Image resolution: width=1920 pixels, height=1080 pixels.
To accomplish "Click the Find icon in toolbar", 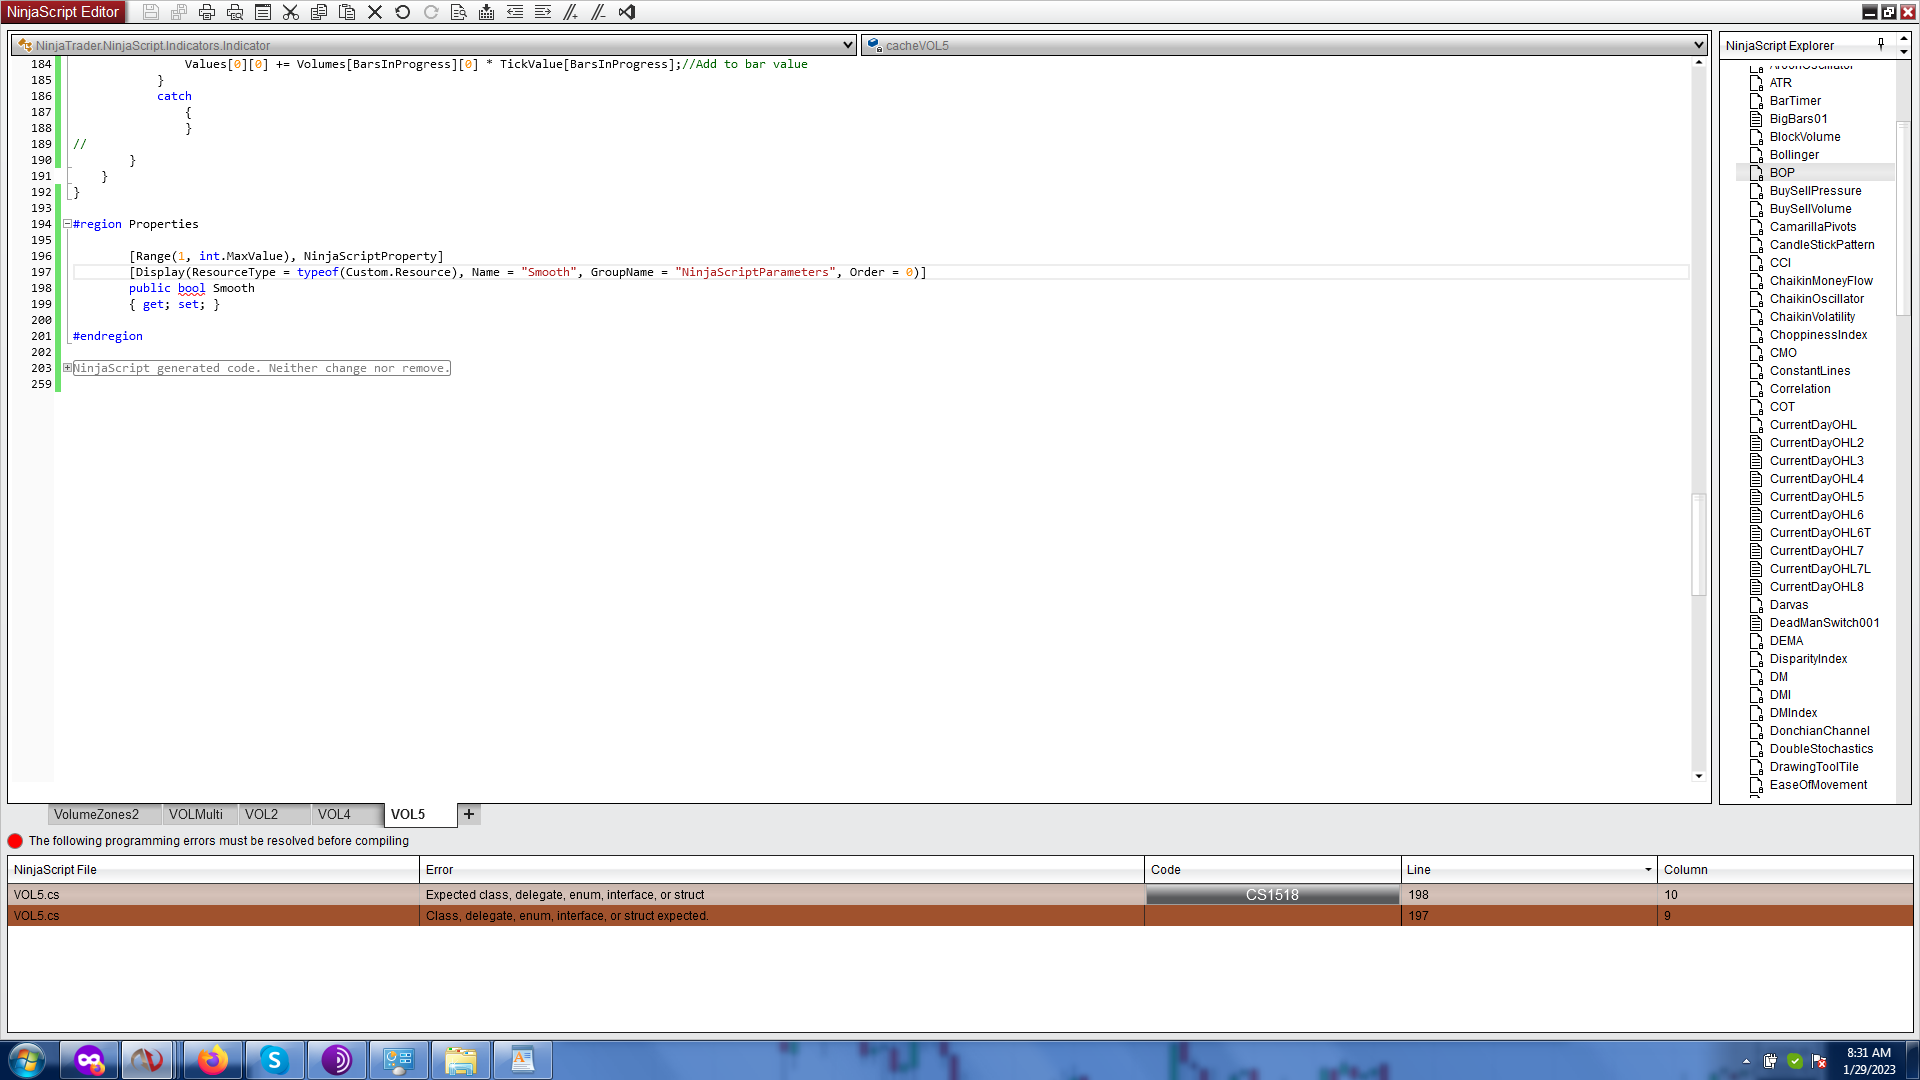I will click(x=459, y=12).
